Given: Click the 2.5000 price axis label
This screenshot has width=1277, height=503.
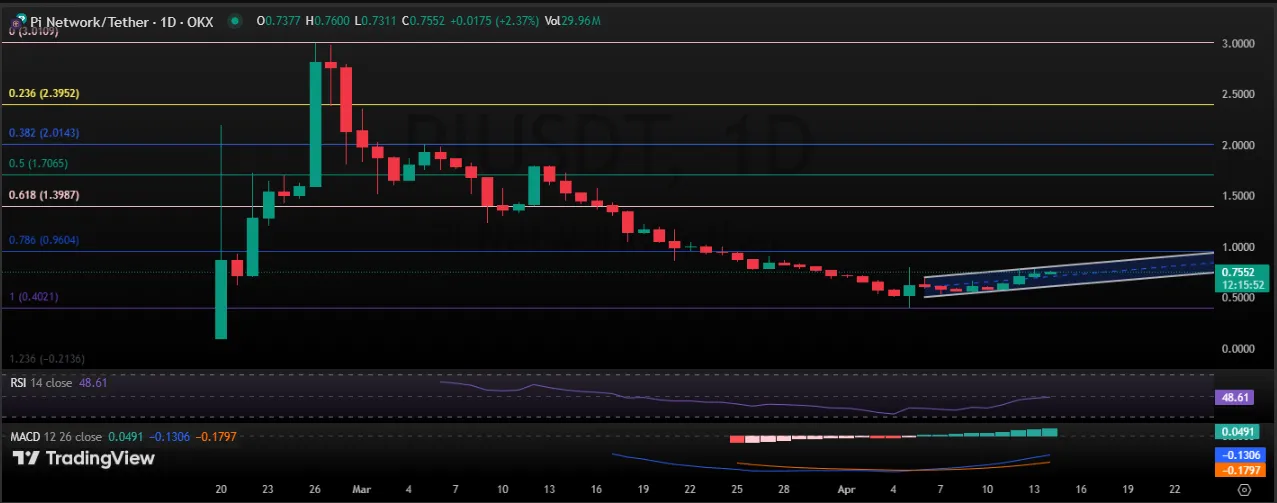Looking at the screenshot, I should point(1238,94).
